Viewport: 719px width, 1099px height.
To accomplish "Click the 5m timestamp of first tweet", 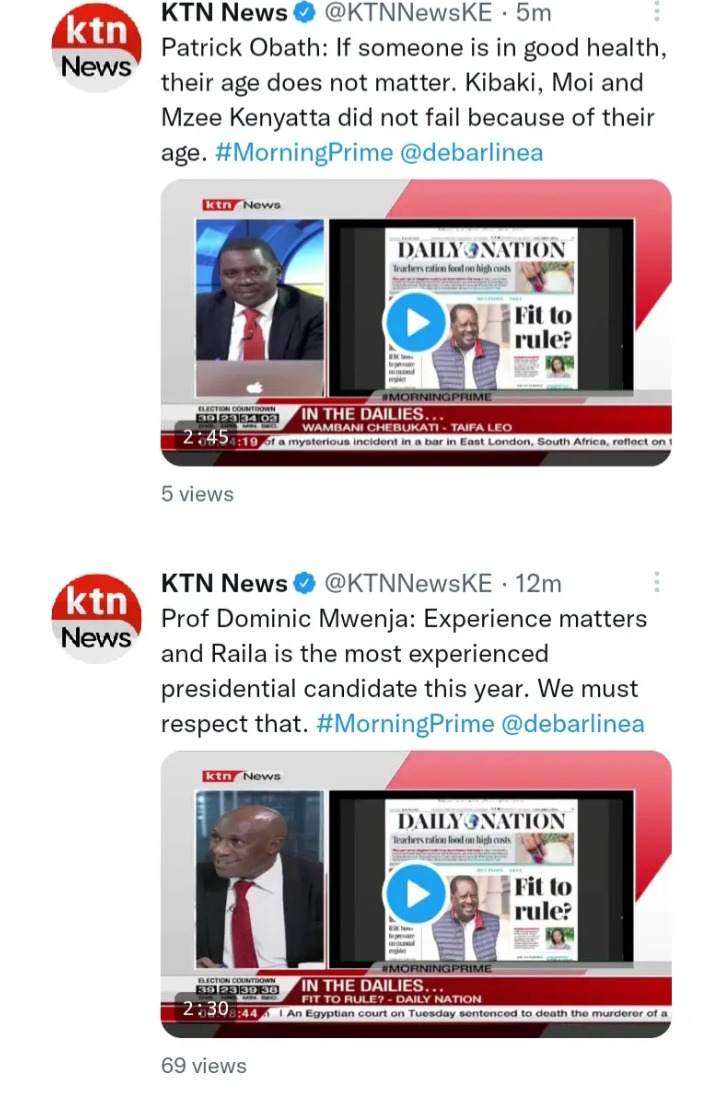I will [x=534, y=13].
